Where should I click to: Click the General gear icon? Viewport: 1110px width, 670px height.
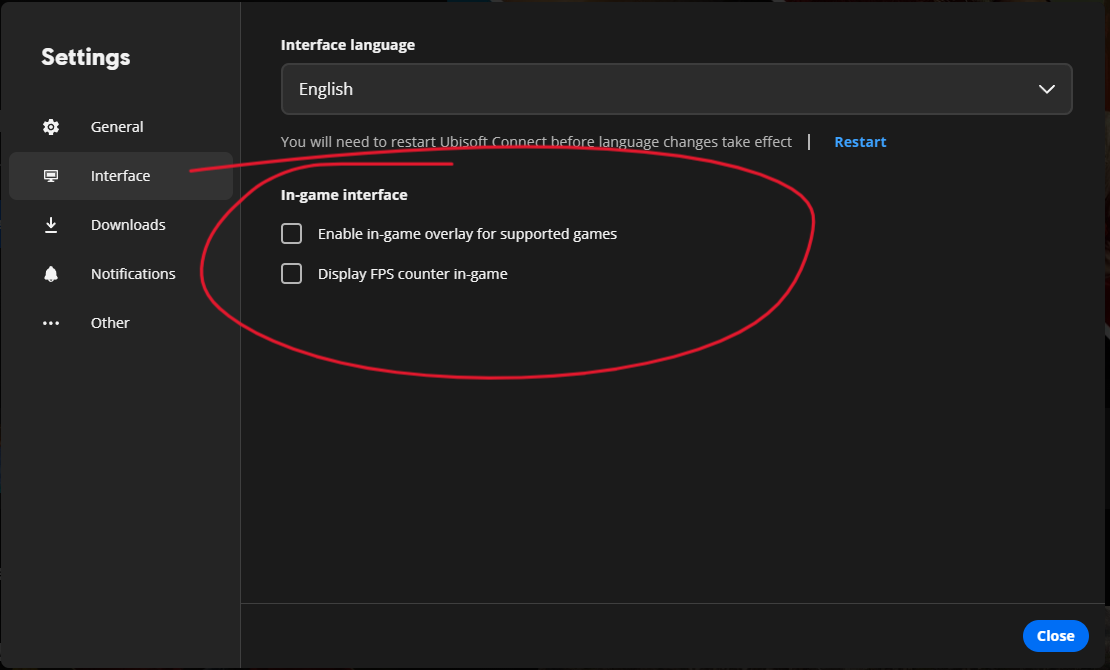51,127
